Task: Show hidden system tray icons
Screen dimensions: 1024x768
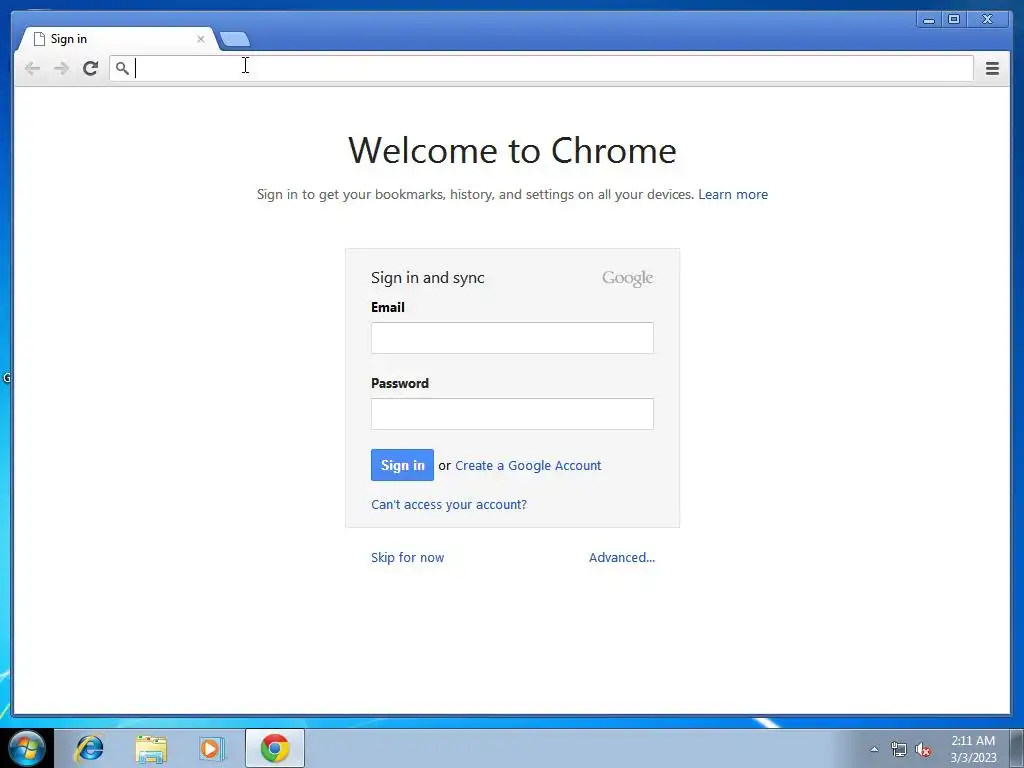Action: 874,749
